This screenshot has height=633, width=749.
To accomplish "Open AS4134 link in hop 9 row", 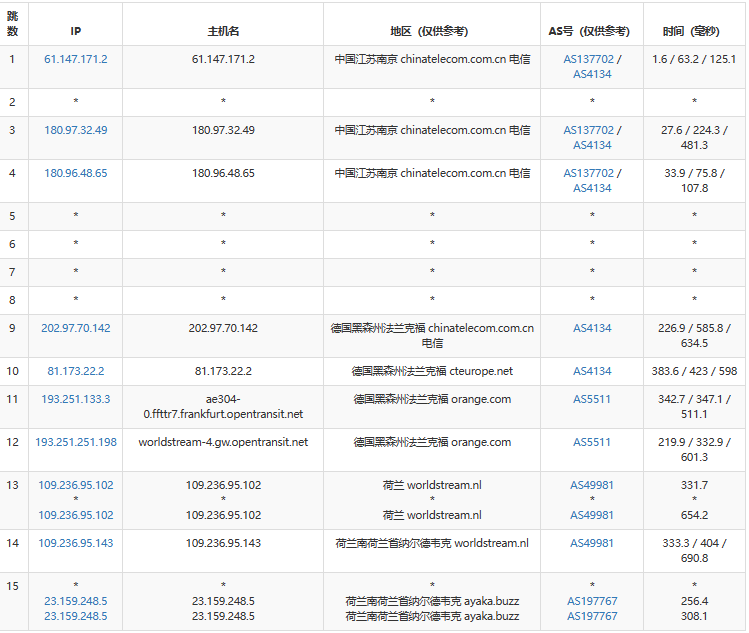I will pos(592,328).
